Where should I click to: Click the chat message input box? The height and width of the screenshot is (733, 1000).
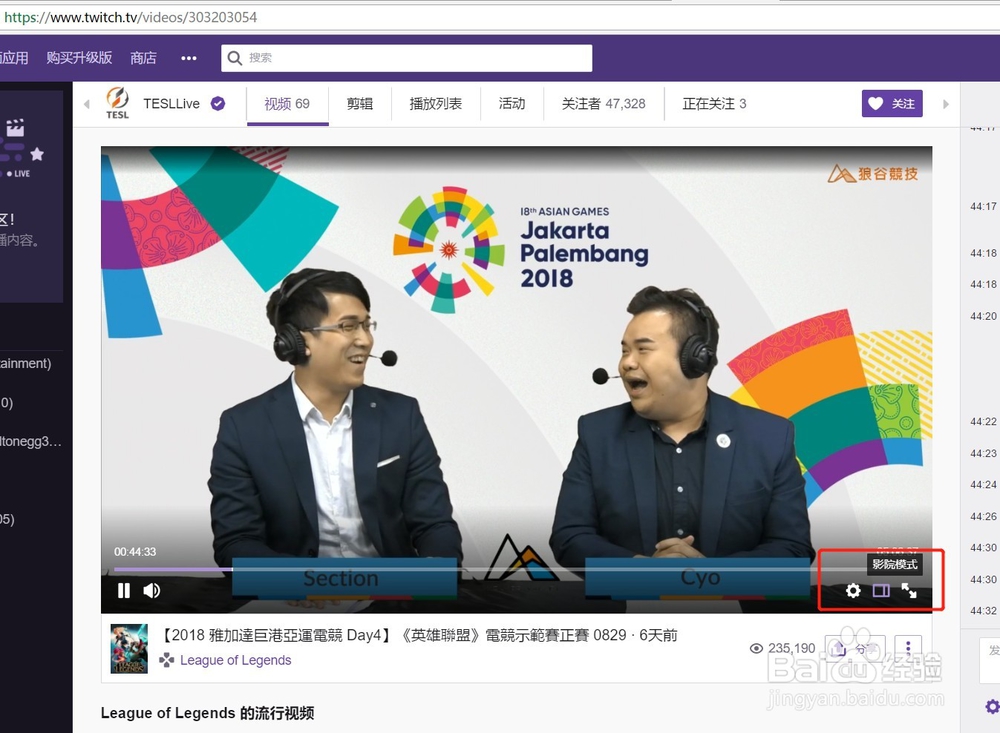click(990, 660)
